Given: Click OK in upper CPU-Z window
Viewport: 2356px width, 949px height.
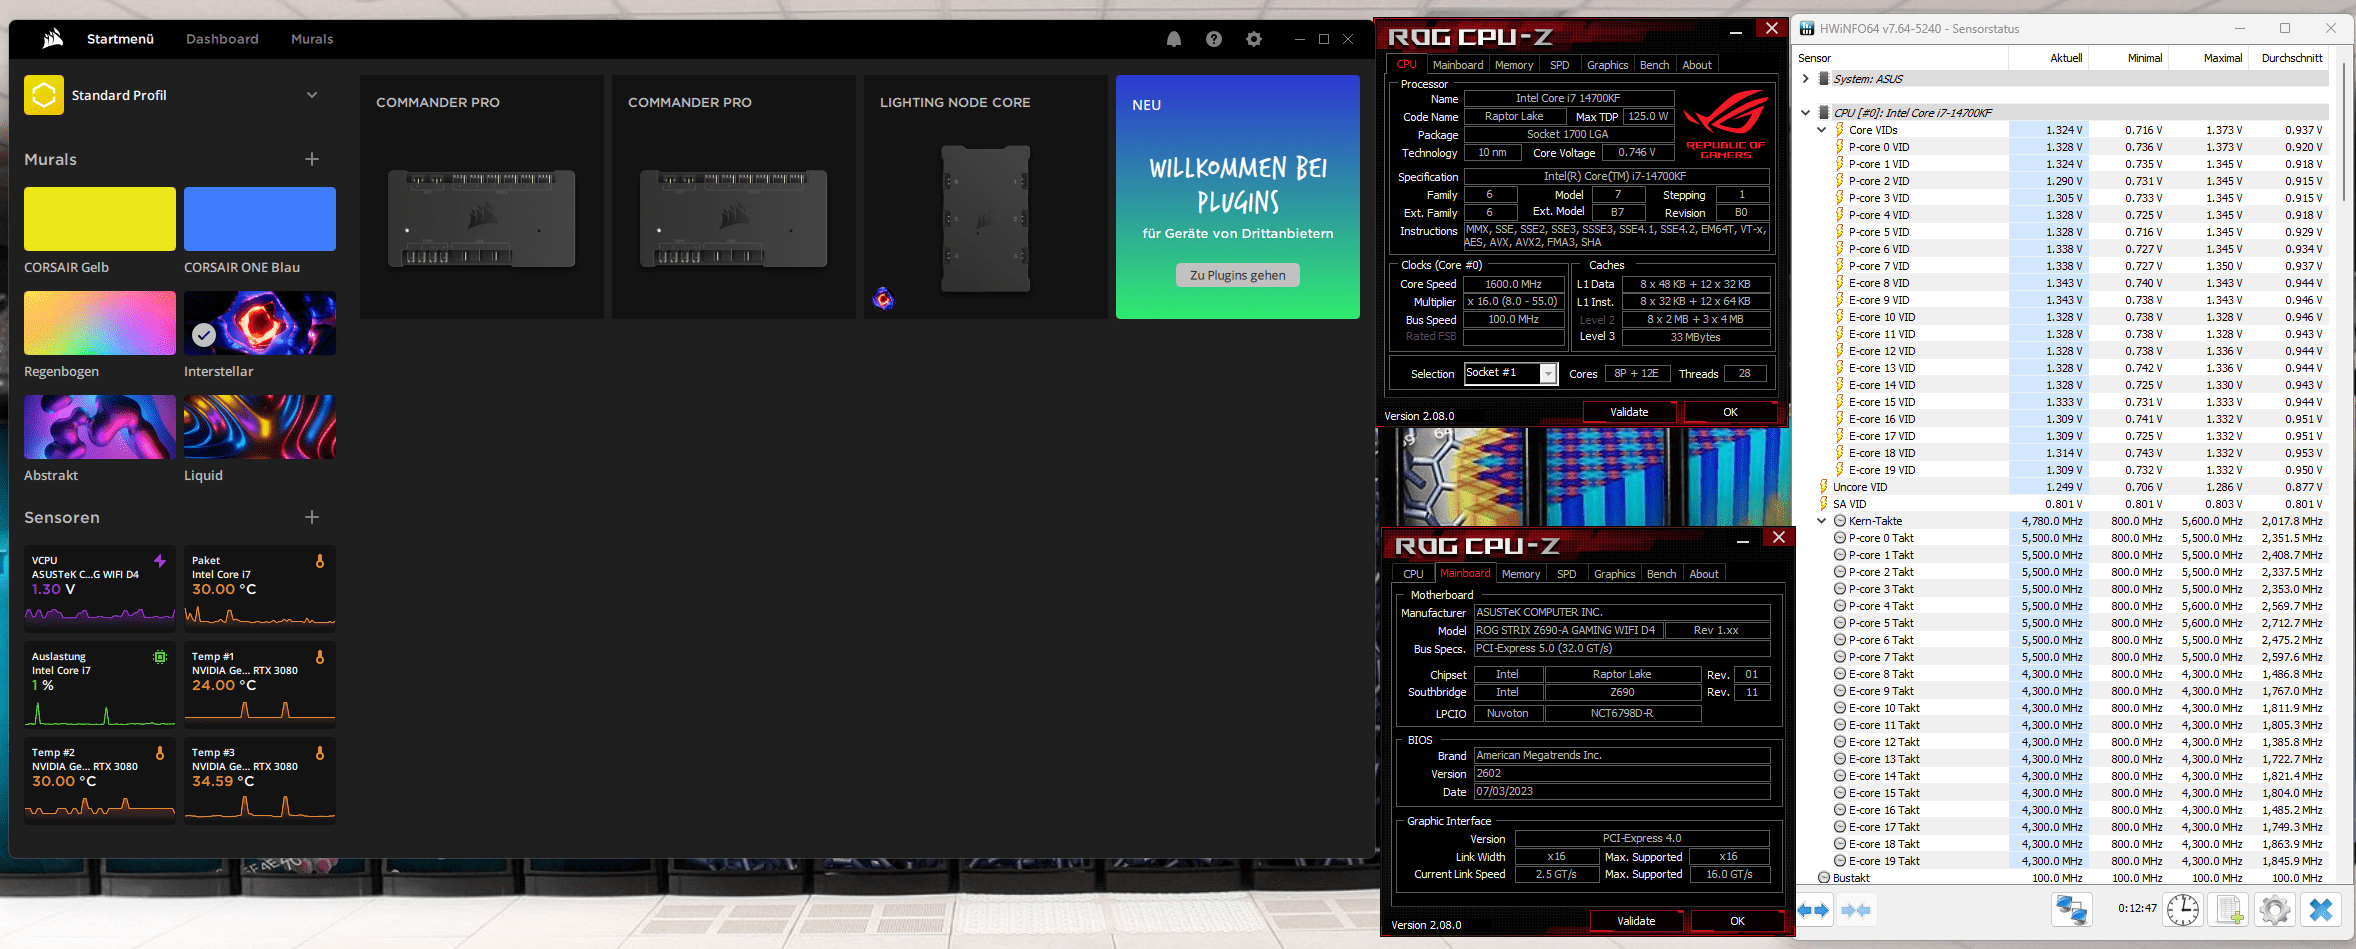Looking at the screenshot, I should [x=1730, y=412].
